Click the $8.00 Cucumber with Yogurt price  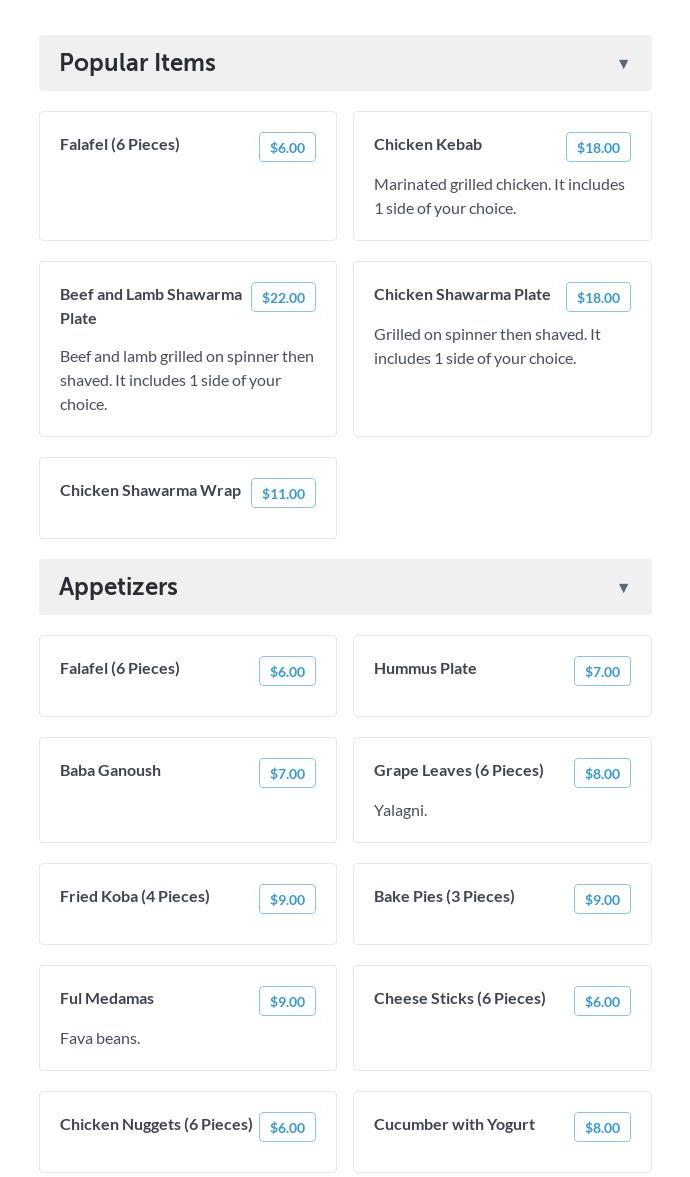click(x=602, y=1127)
